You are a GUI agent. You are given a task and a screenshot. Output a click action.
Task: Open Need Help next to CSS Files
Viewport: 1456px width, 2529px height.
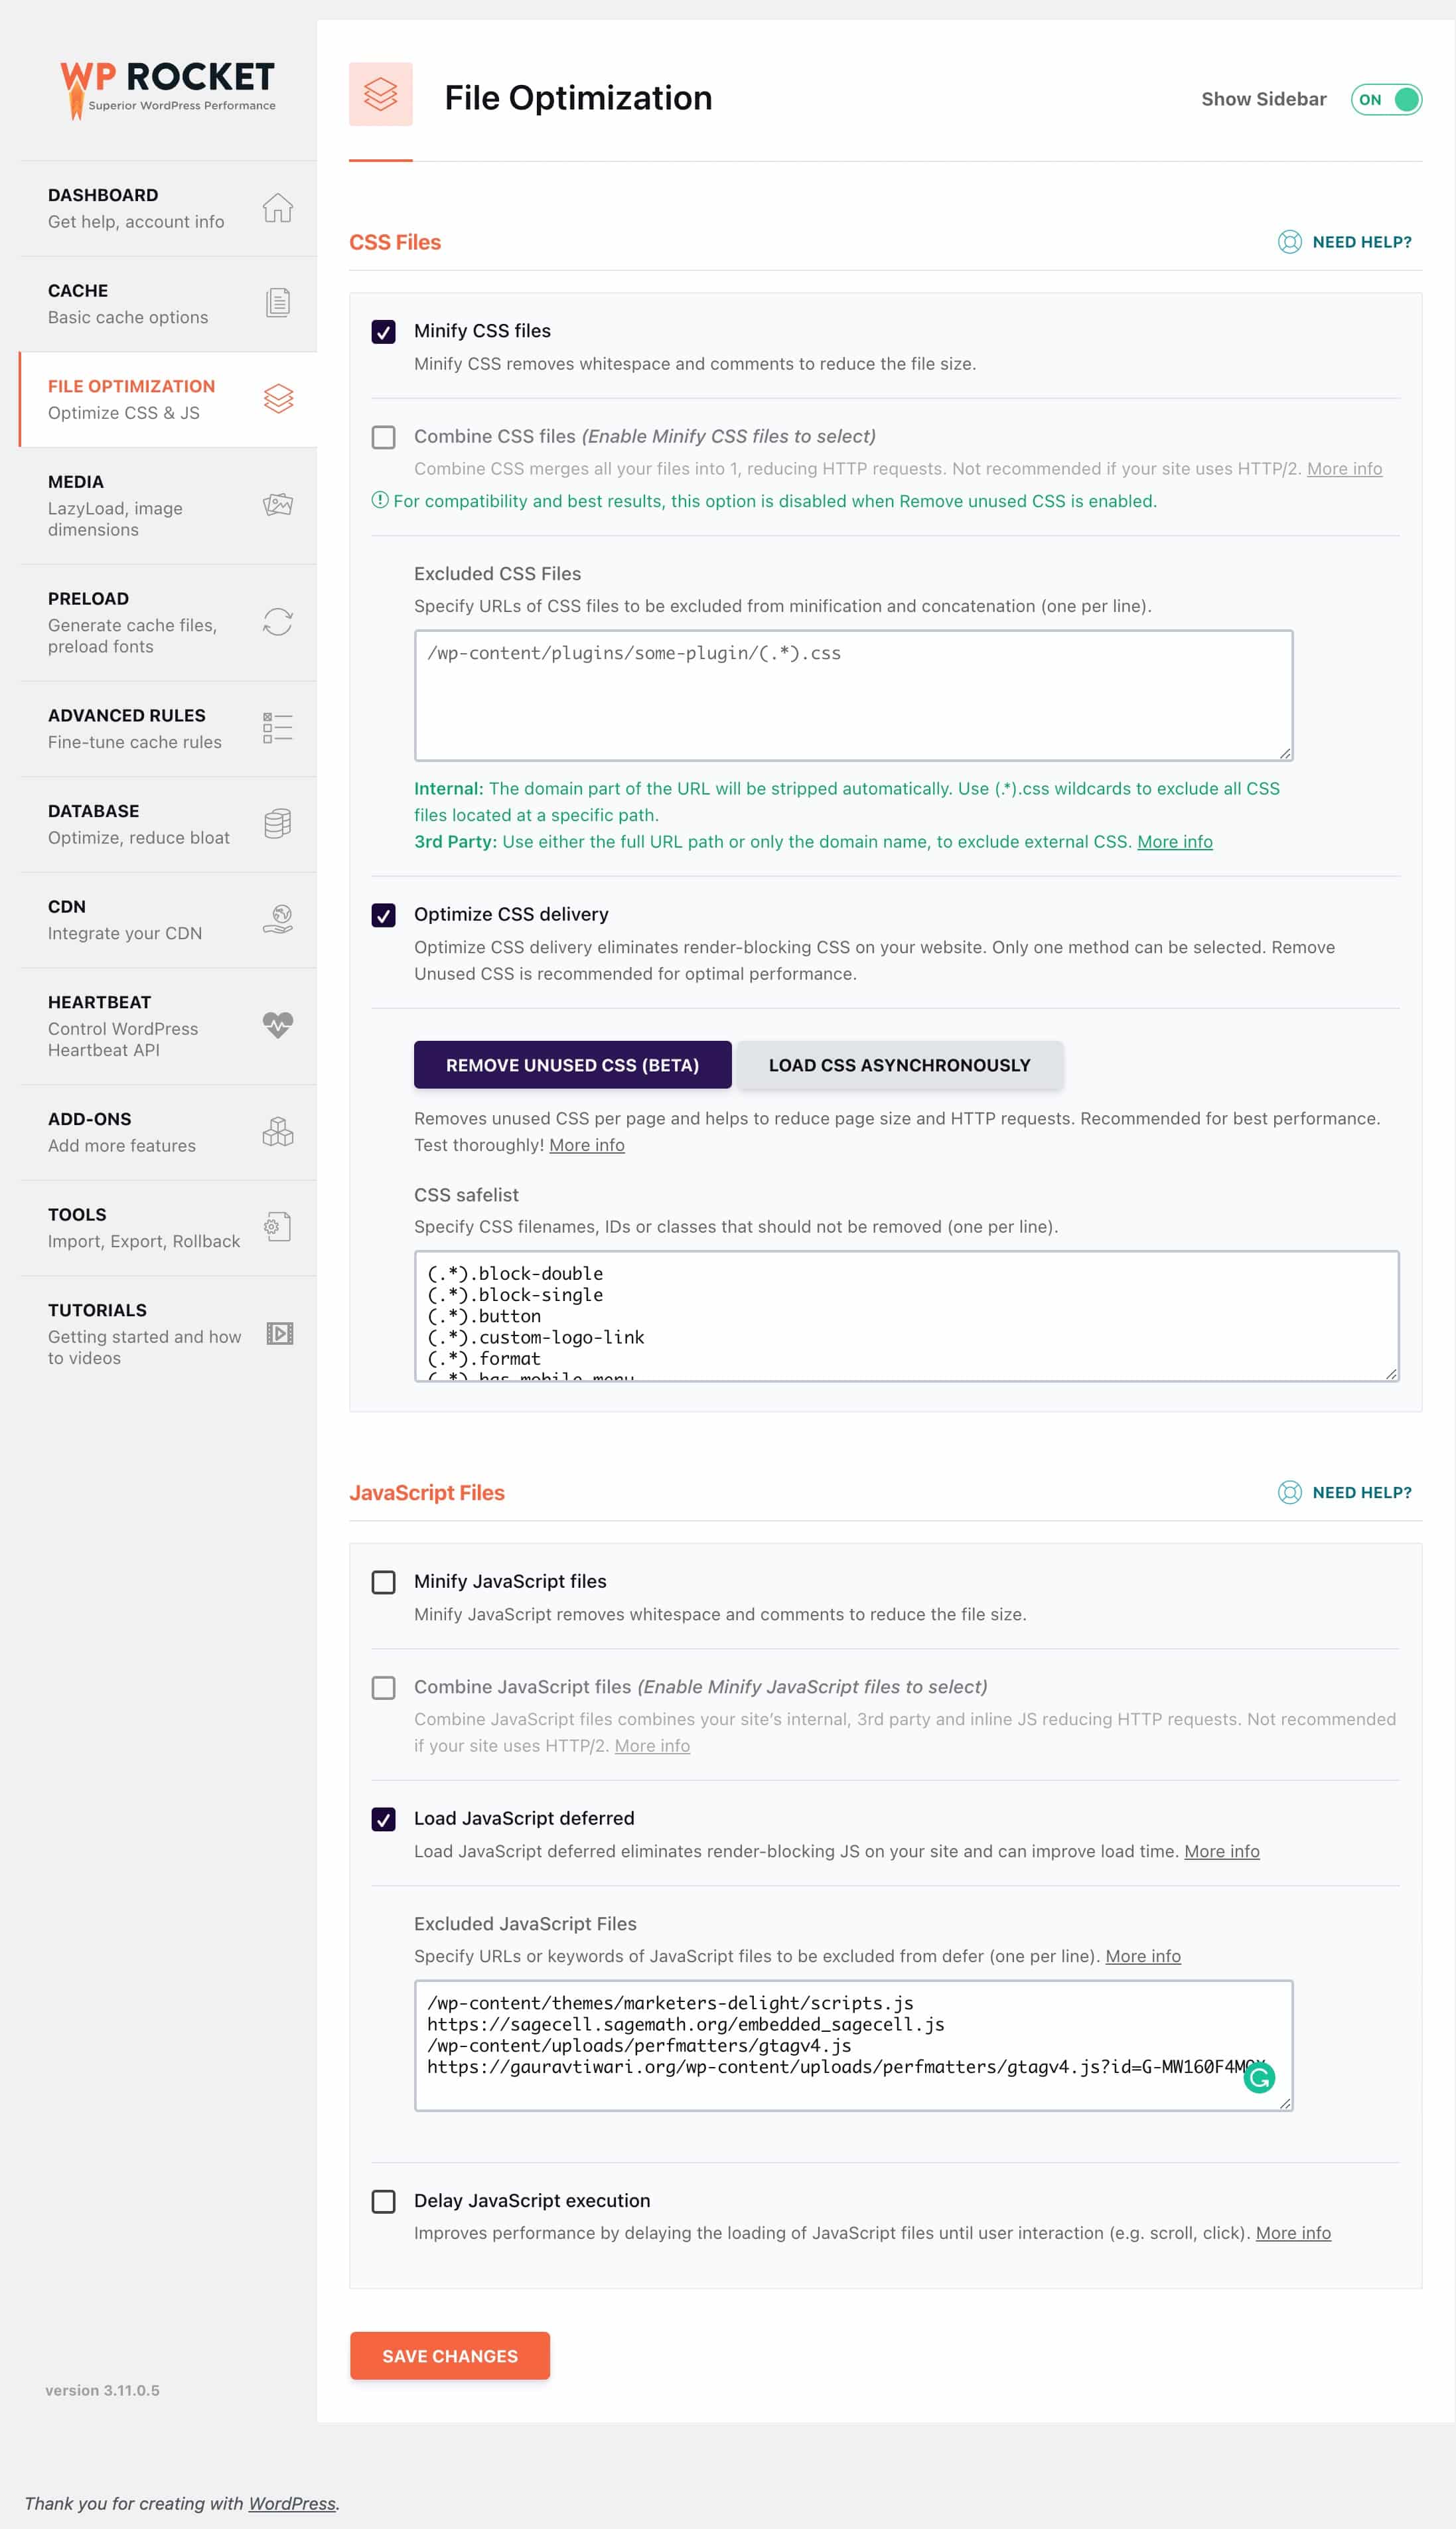coord(1345,242)
